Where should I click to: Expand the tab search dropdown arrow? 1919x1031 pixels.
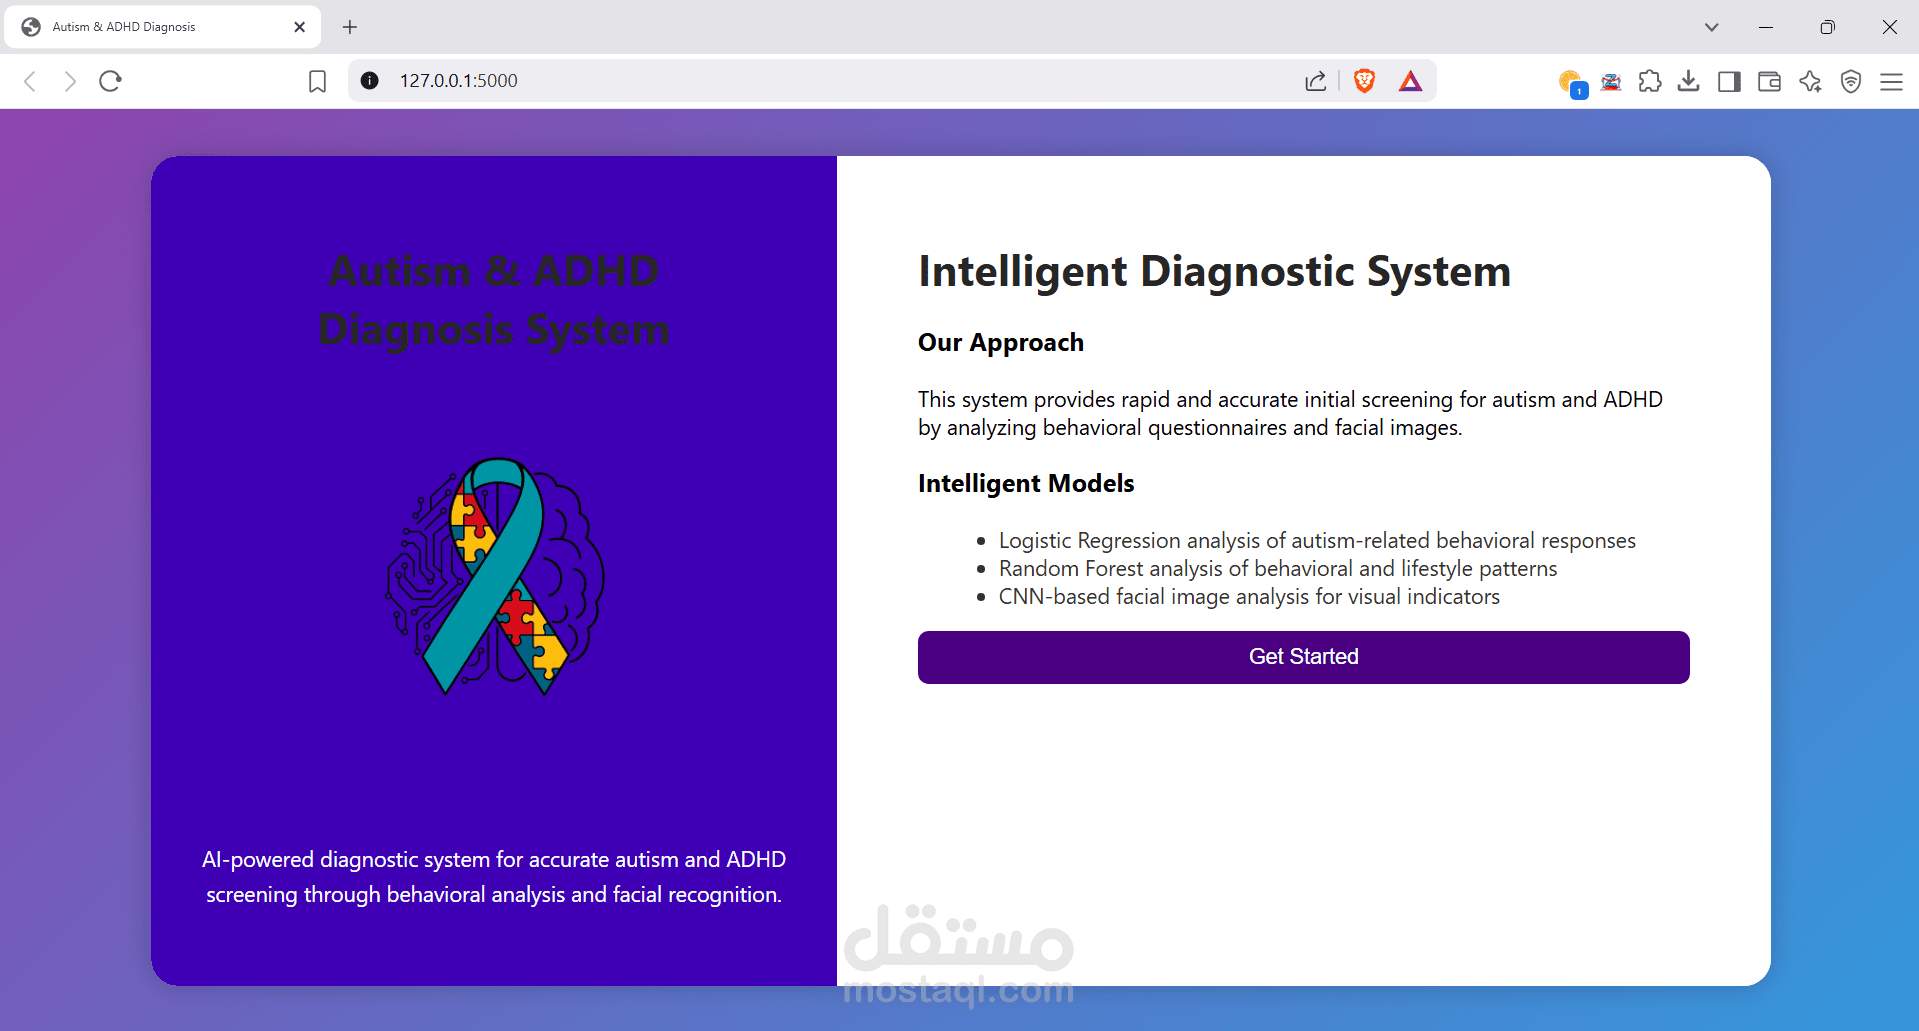pos(1711,27)
